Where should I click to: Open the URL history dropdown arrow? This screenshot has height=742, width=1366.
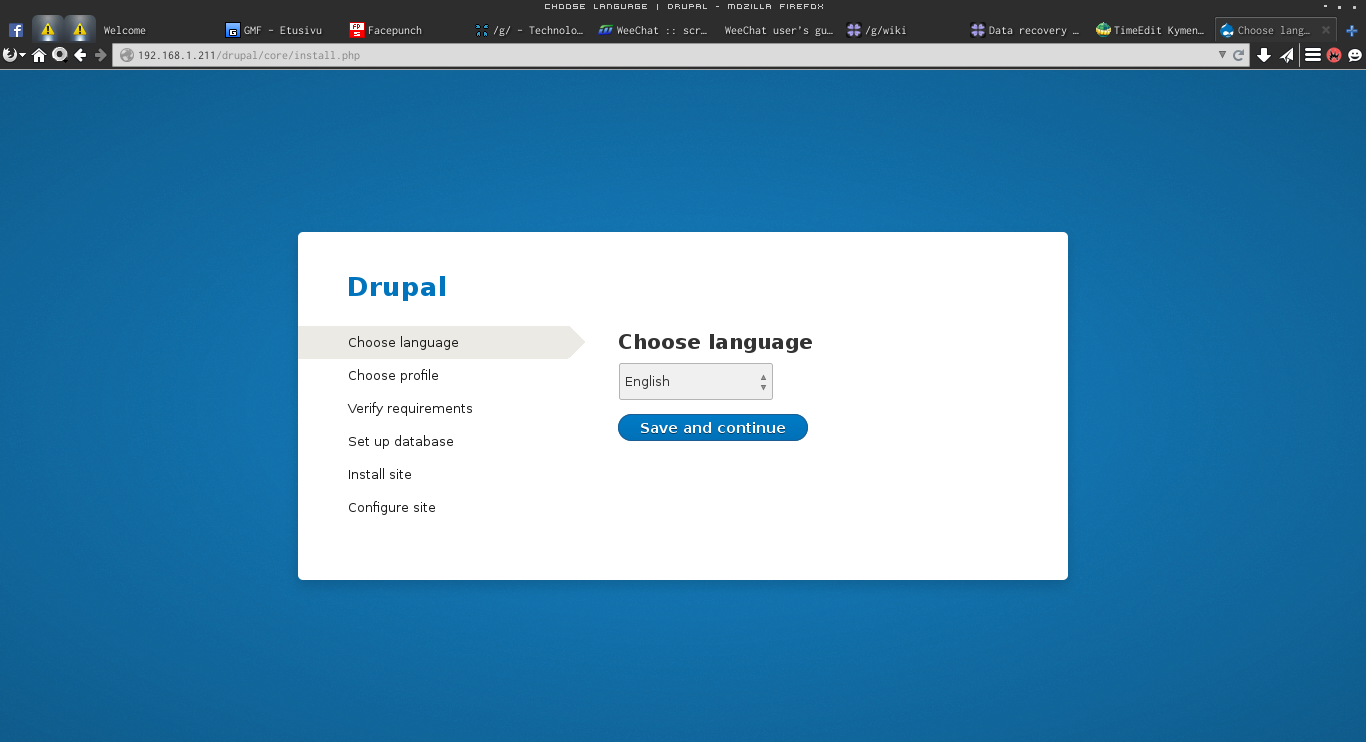[1222, 56]
